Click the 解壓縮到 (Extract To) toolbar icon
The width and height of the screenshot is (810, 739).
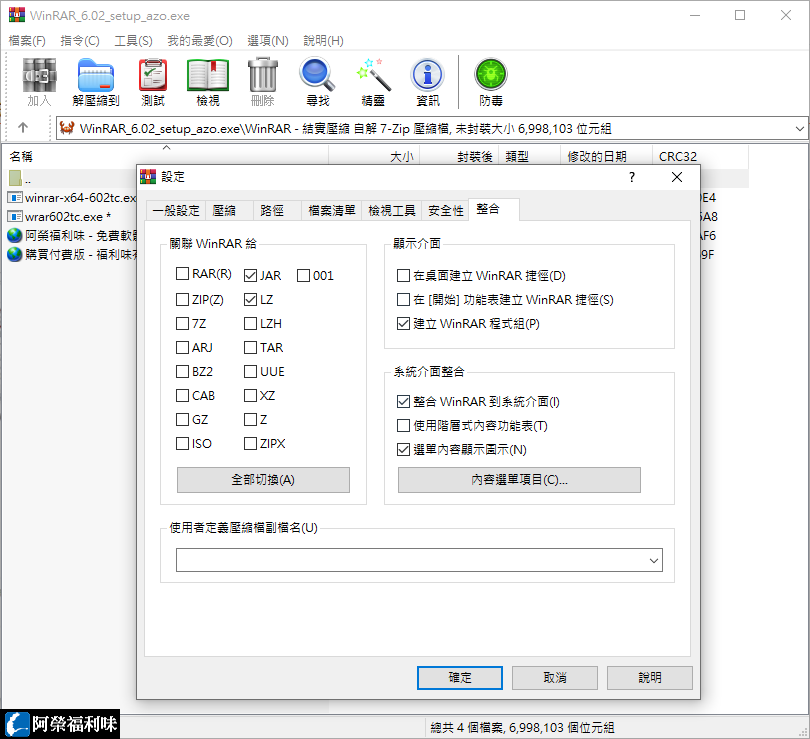click(96, 75)
